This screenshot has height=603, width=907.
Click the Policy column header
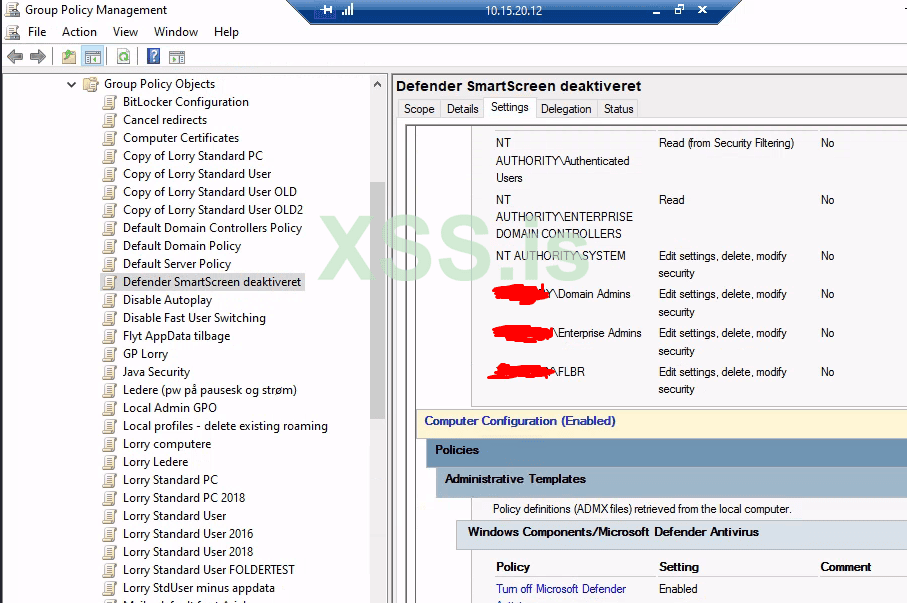513,567
